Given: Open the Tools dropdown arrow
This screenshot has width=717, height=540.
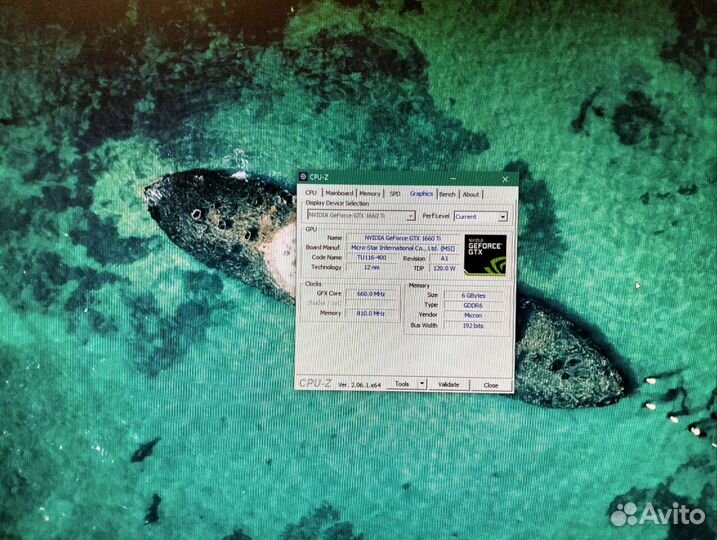Looking at the screenshot, I should coord(421,384).
